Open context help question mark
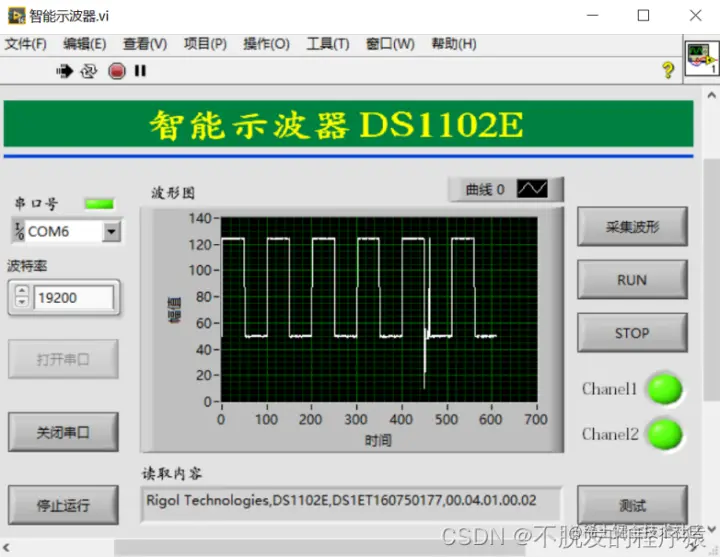This screenshot has width=720, height=557. pos(668,70)
